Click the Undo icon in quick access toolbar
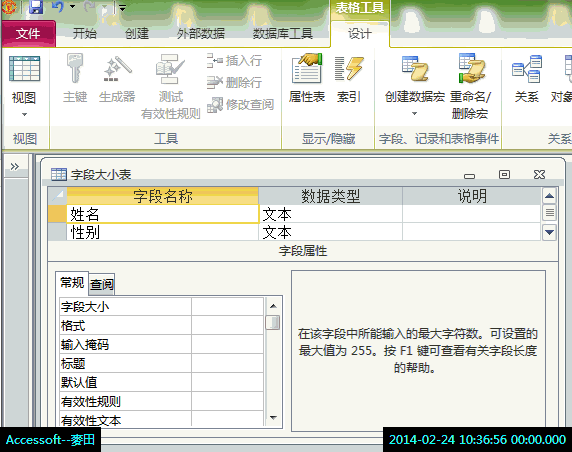The image size is (572, 452). coord(58,7)
